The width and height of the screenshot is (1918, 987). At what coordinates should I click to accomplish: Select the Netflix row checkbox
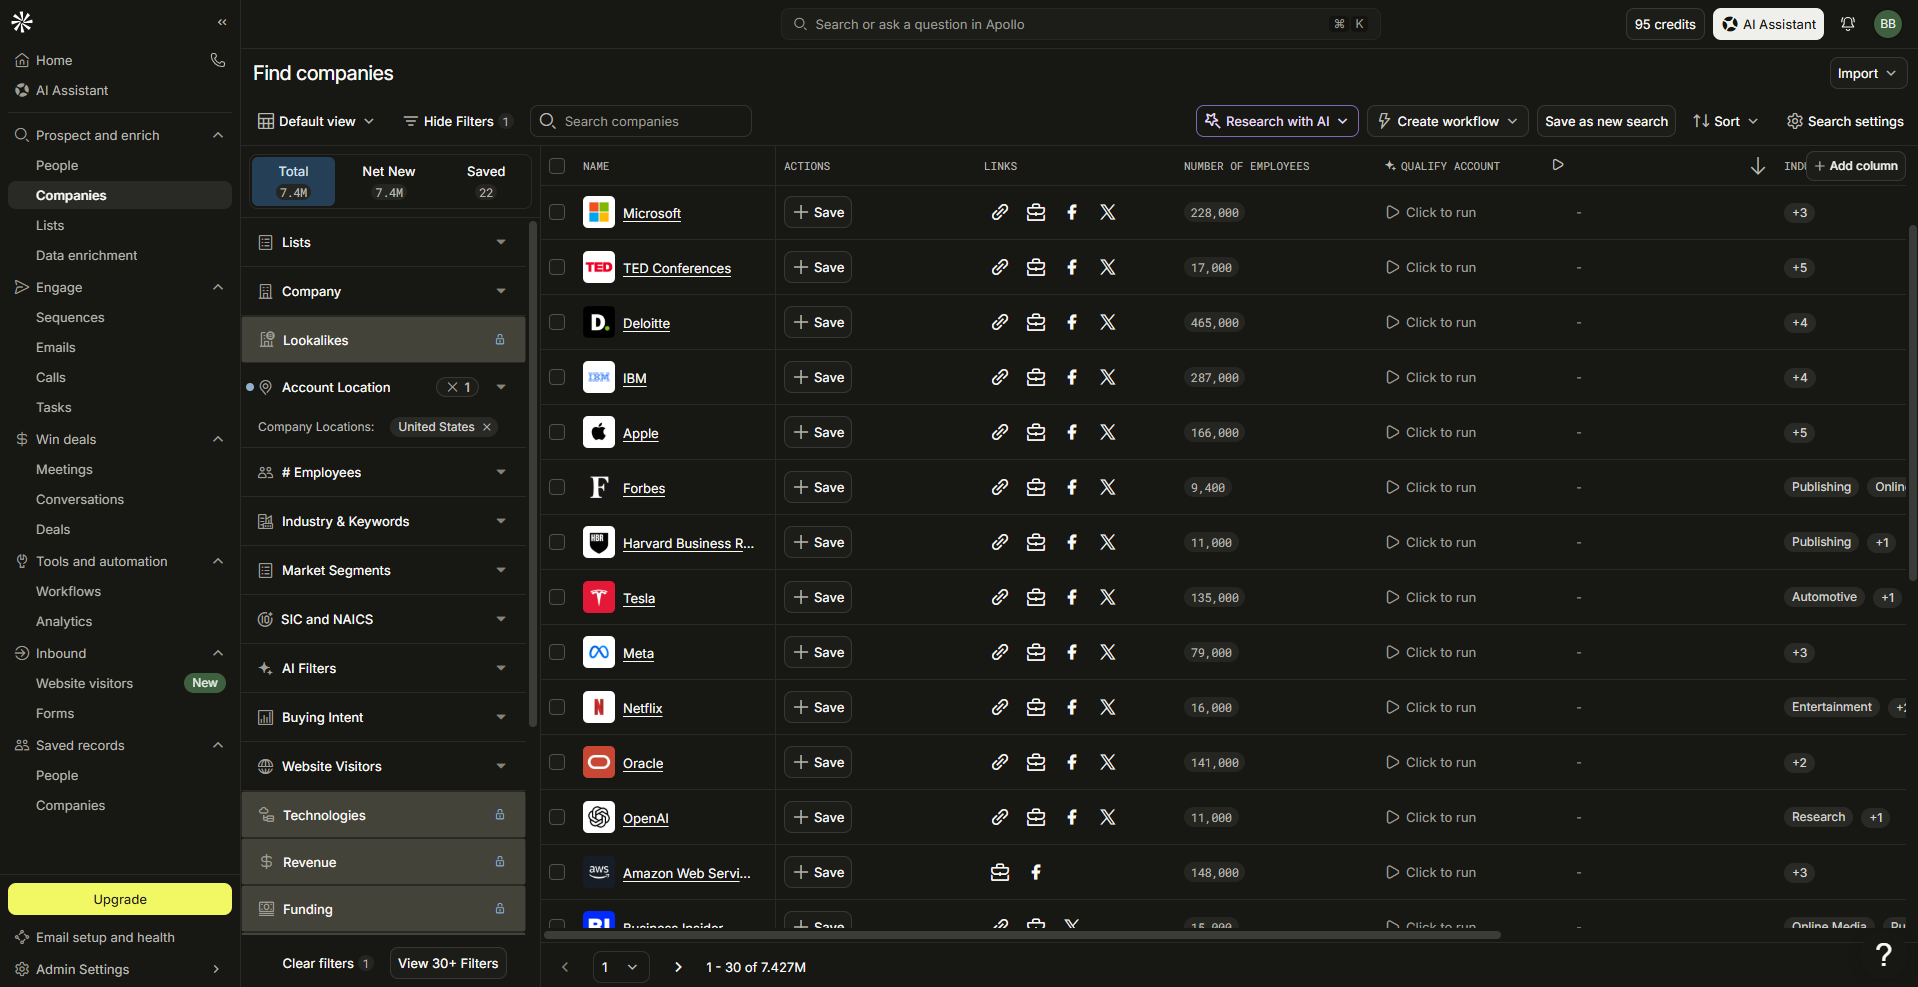(x=557, y=707)
